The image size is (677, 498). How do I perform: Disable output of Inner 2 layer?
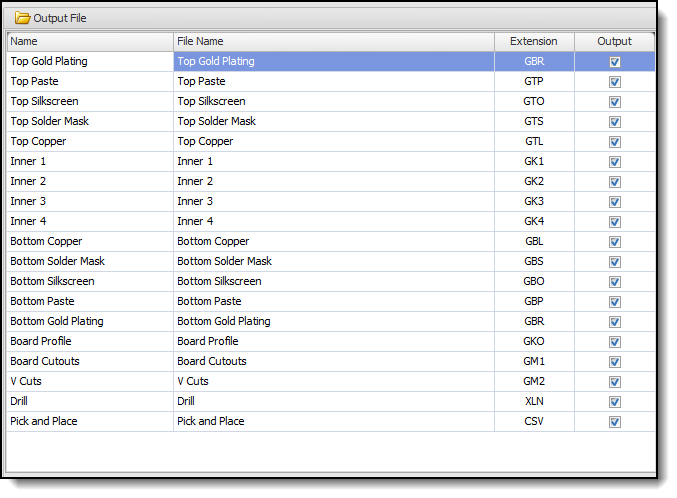(x=614, y=182)
